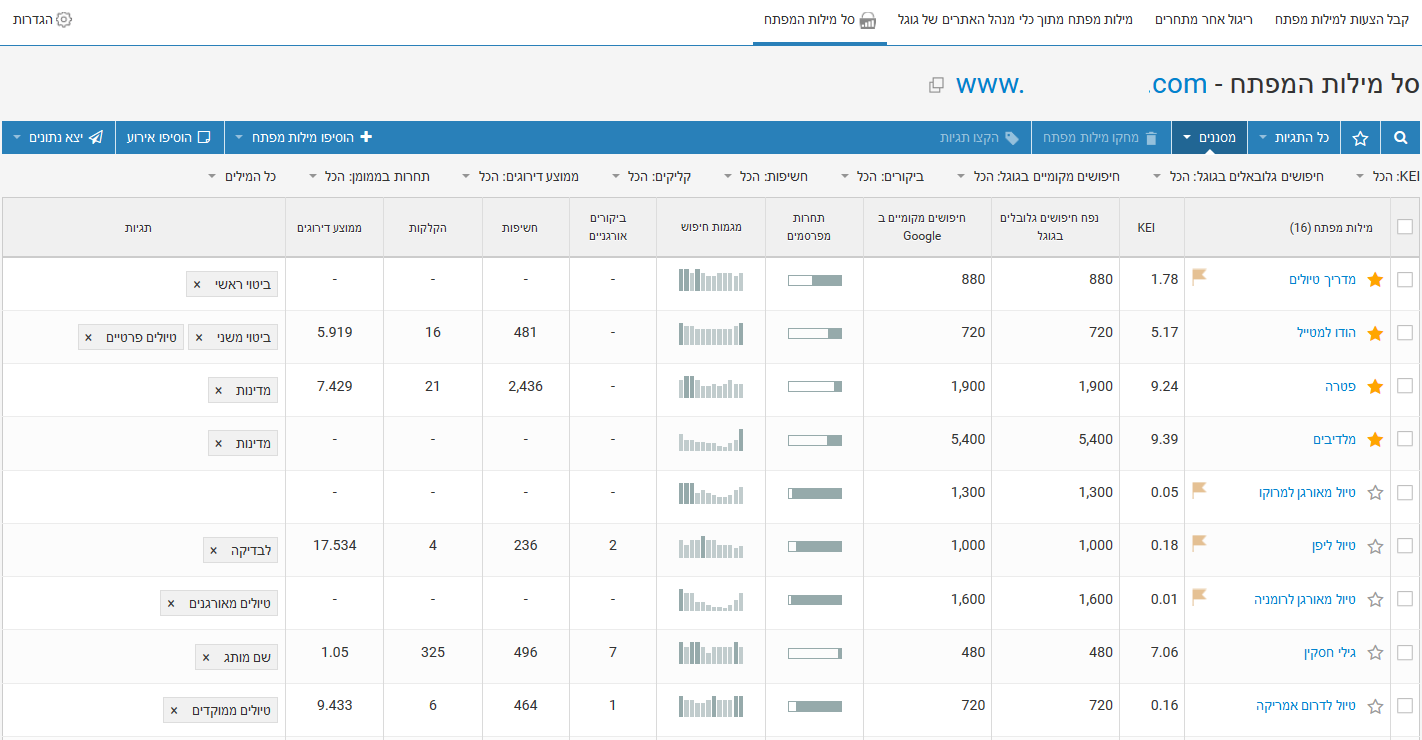This screenshot has width=1422, height=740.
Task: Click search trend chart in מלדיבים row
Action: pos(711,440)
